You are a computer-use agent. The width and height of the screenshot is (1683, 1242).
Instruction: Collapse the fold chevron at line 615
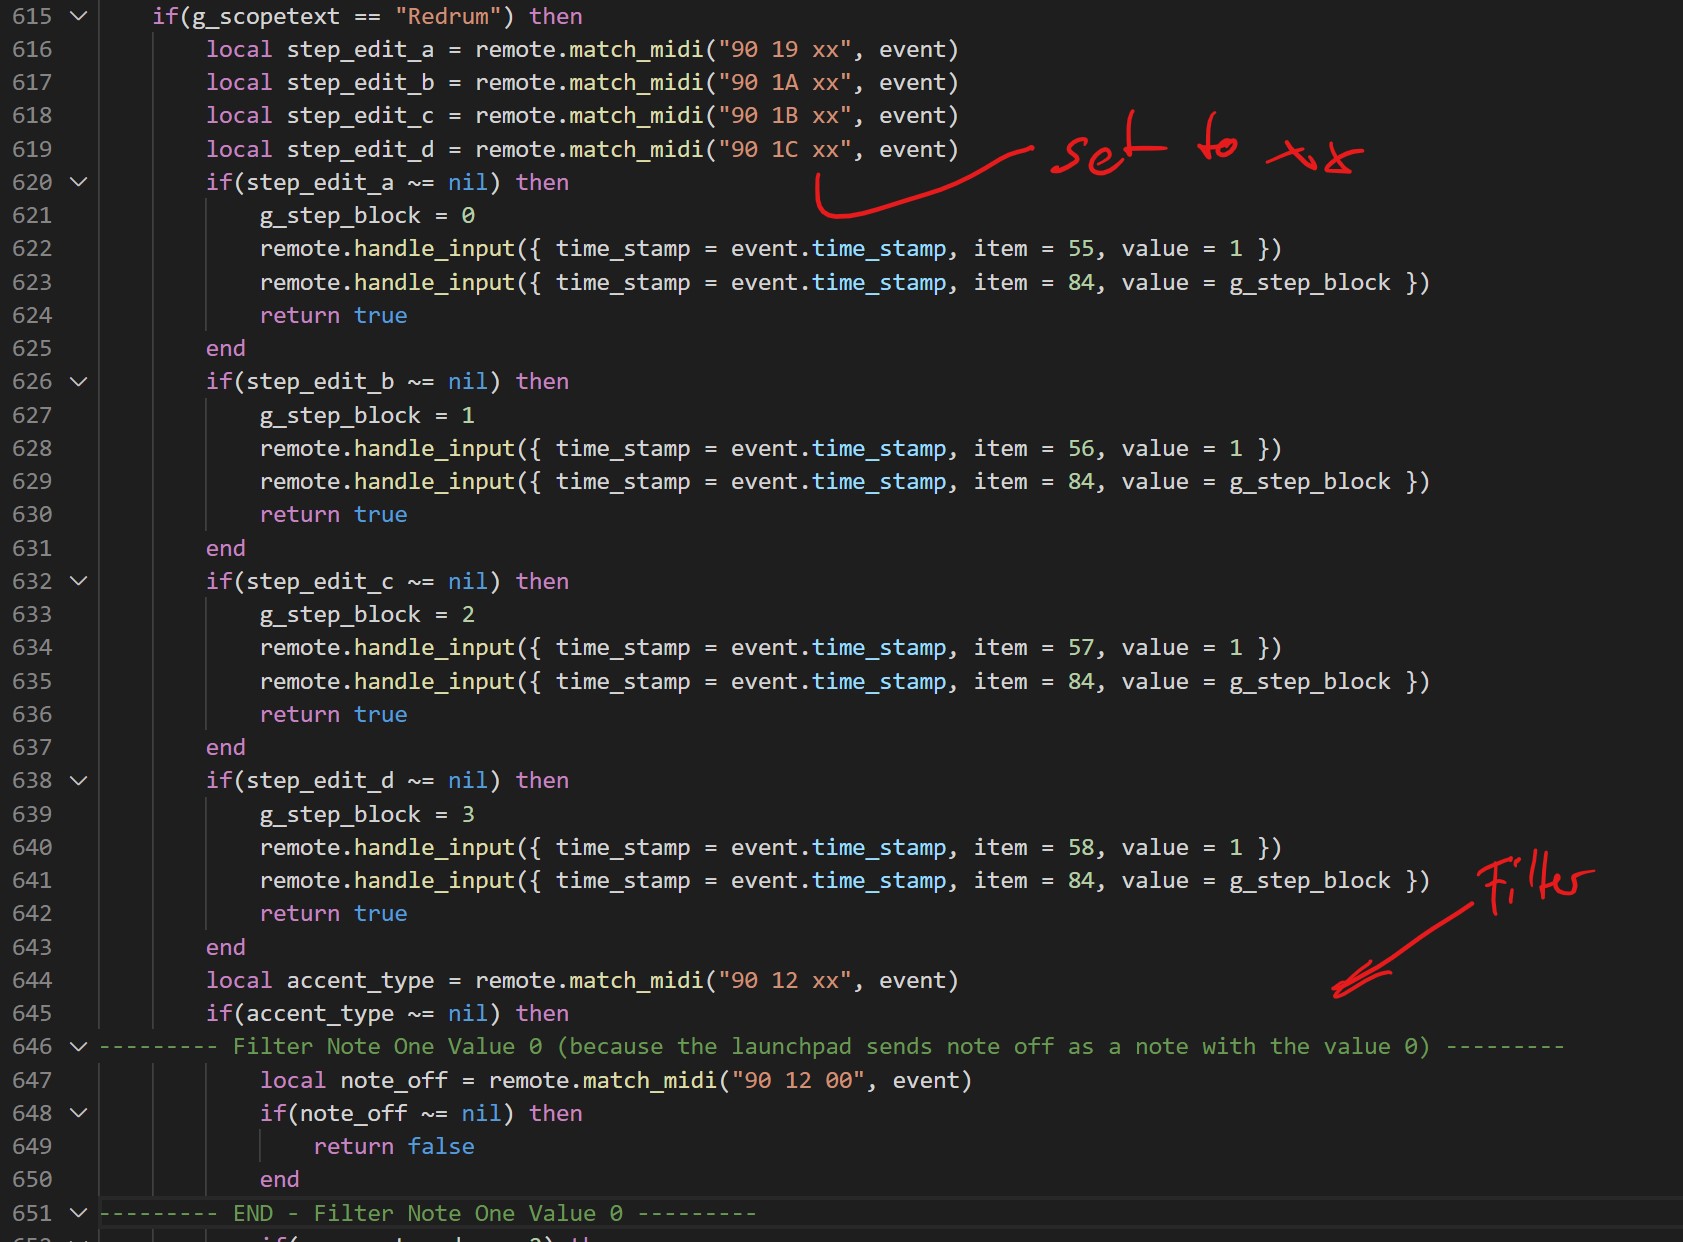pyautogui.click(x=79, y=16)
